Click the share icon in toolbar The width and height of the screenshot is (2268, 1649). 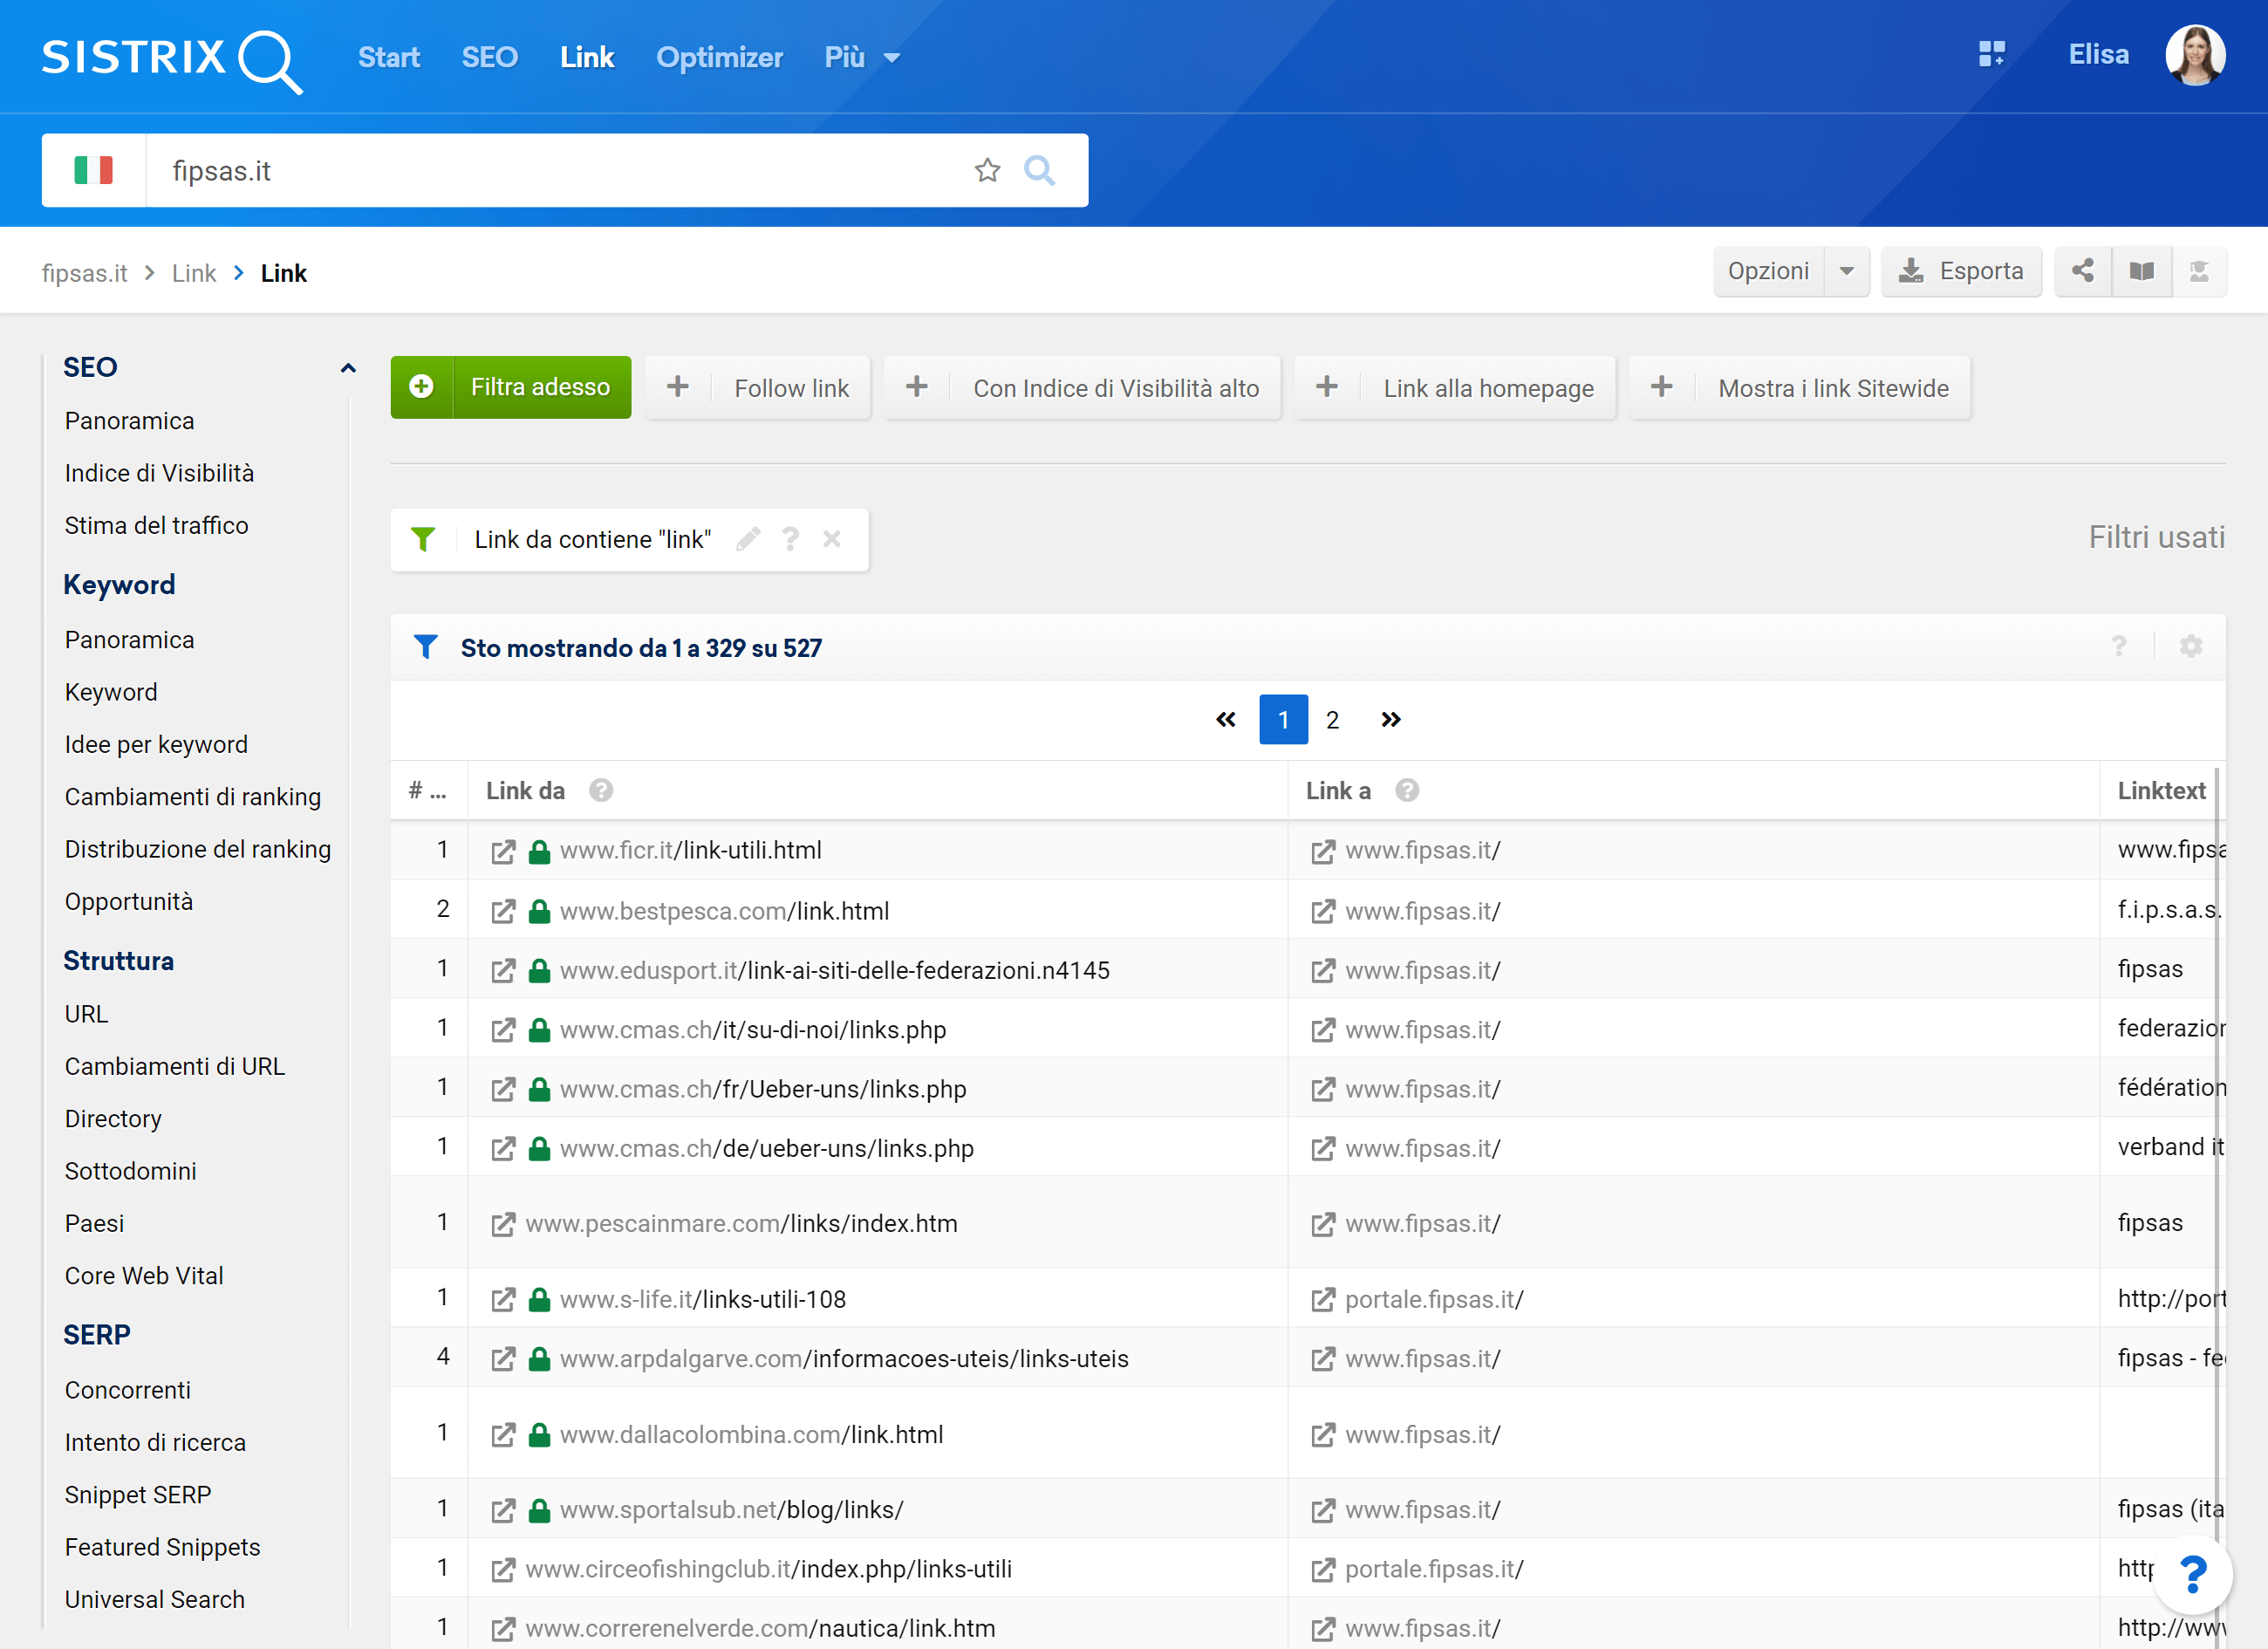[2083, 271]
